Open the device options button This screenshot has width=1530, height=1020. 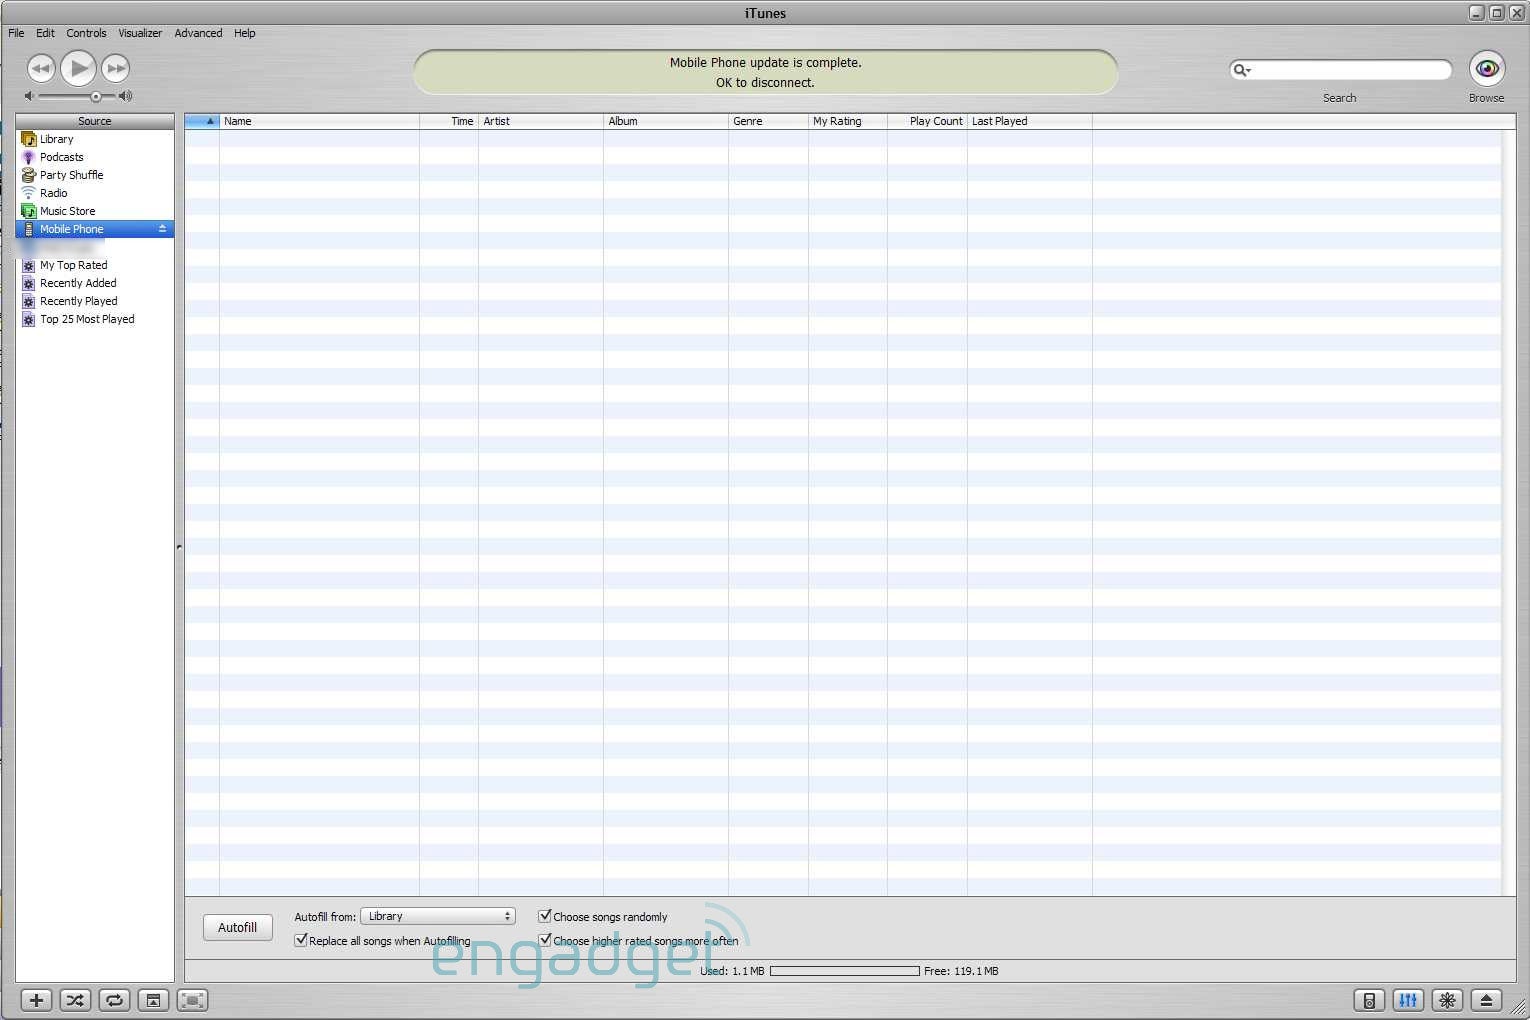(x=1369, y=1000)
